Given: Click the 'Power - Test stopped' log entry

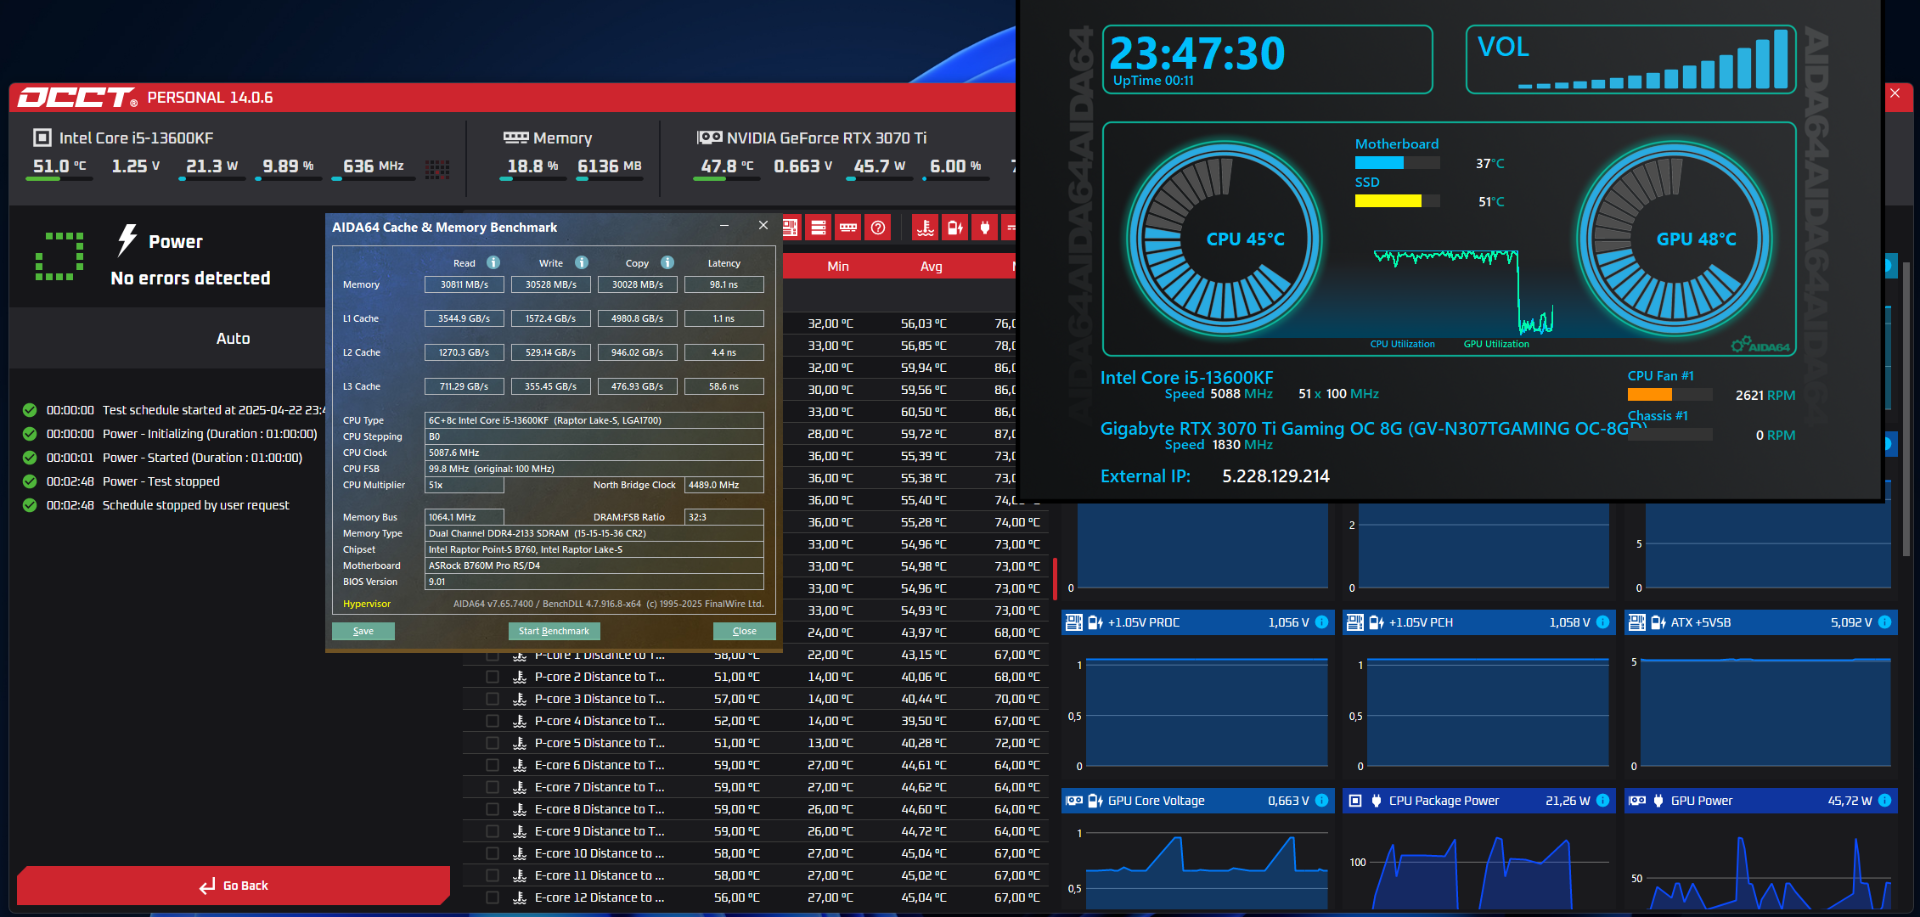Looking at the screenshot, I should [161, 481].
